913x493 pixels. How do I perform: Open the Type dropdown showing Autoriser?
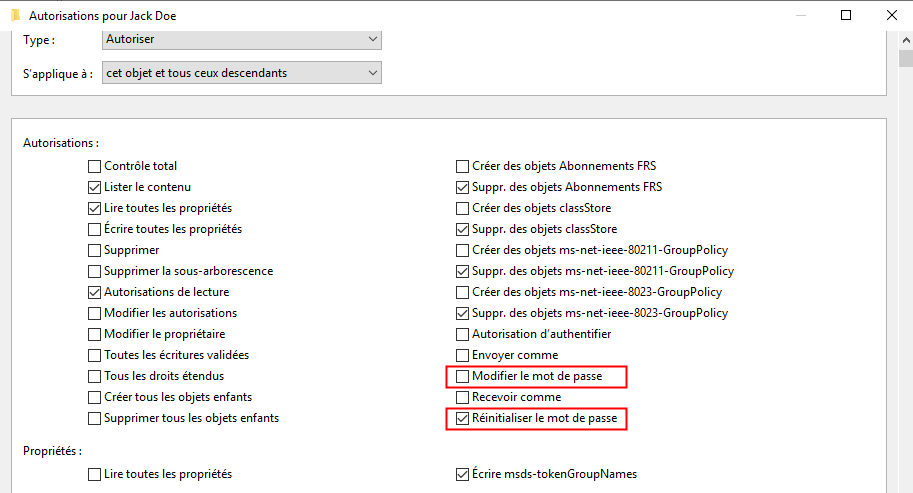242,39
